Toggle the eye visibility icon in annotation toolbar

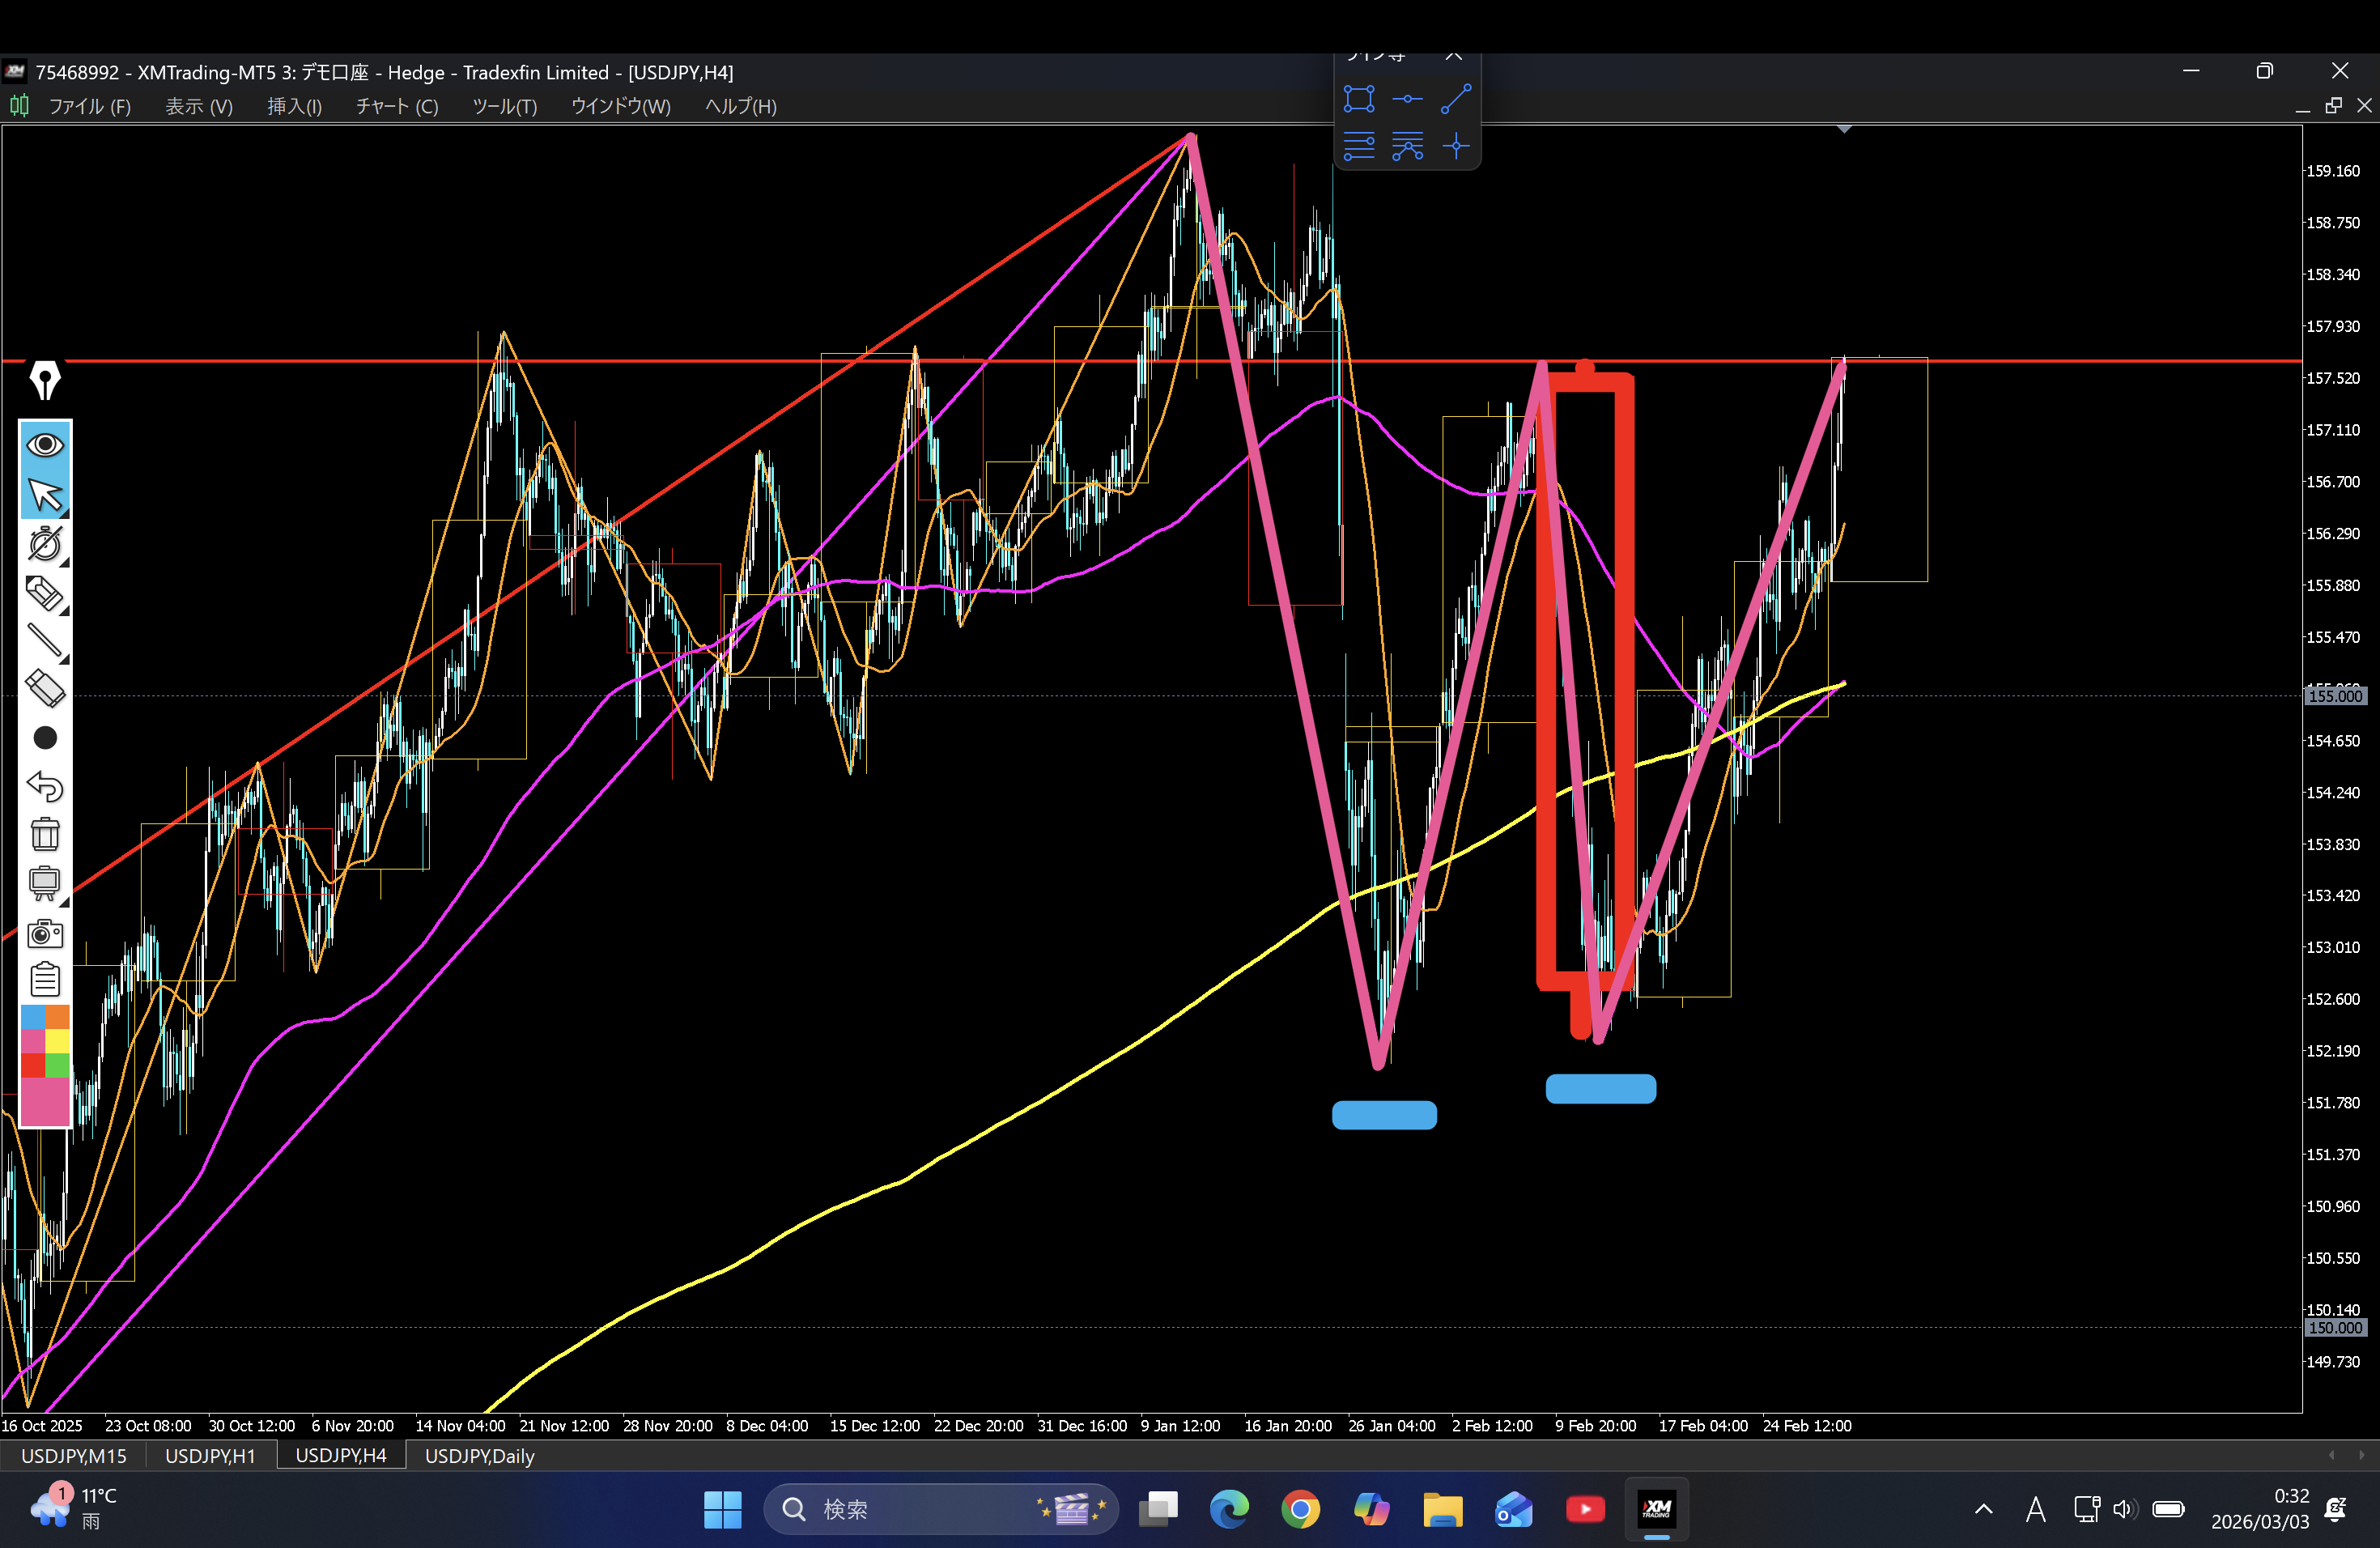click(x=45, y=444)
